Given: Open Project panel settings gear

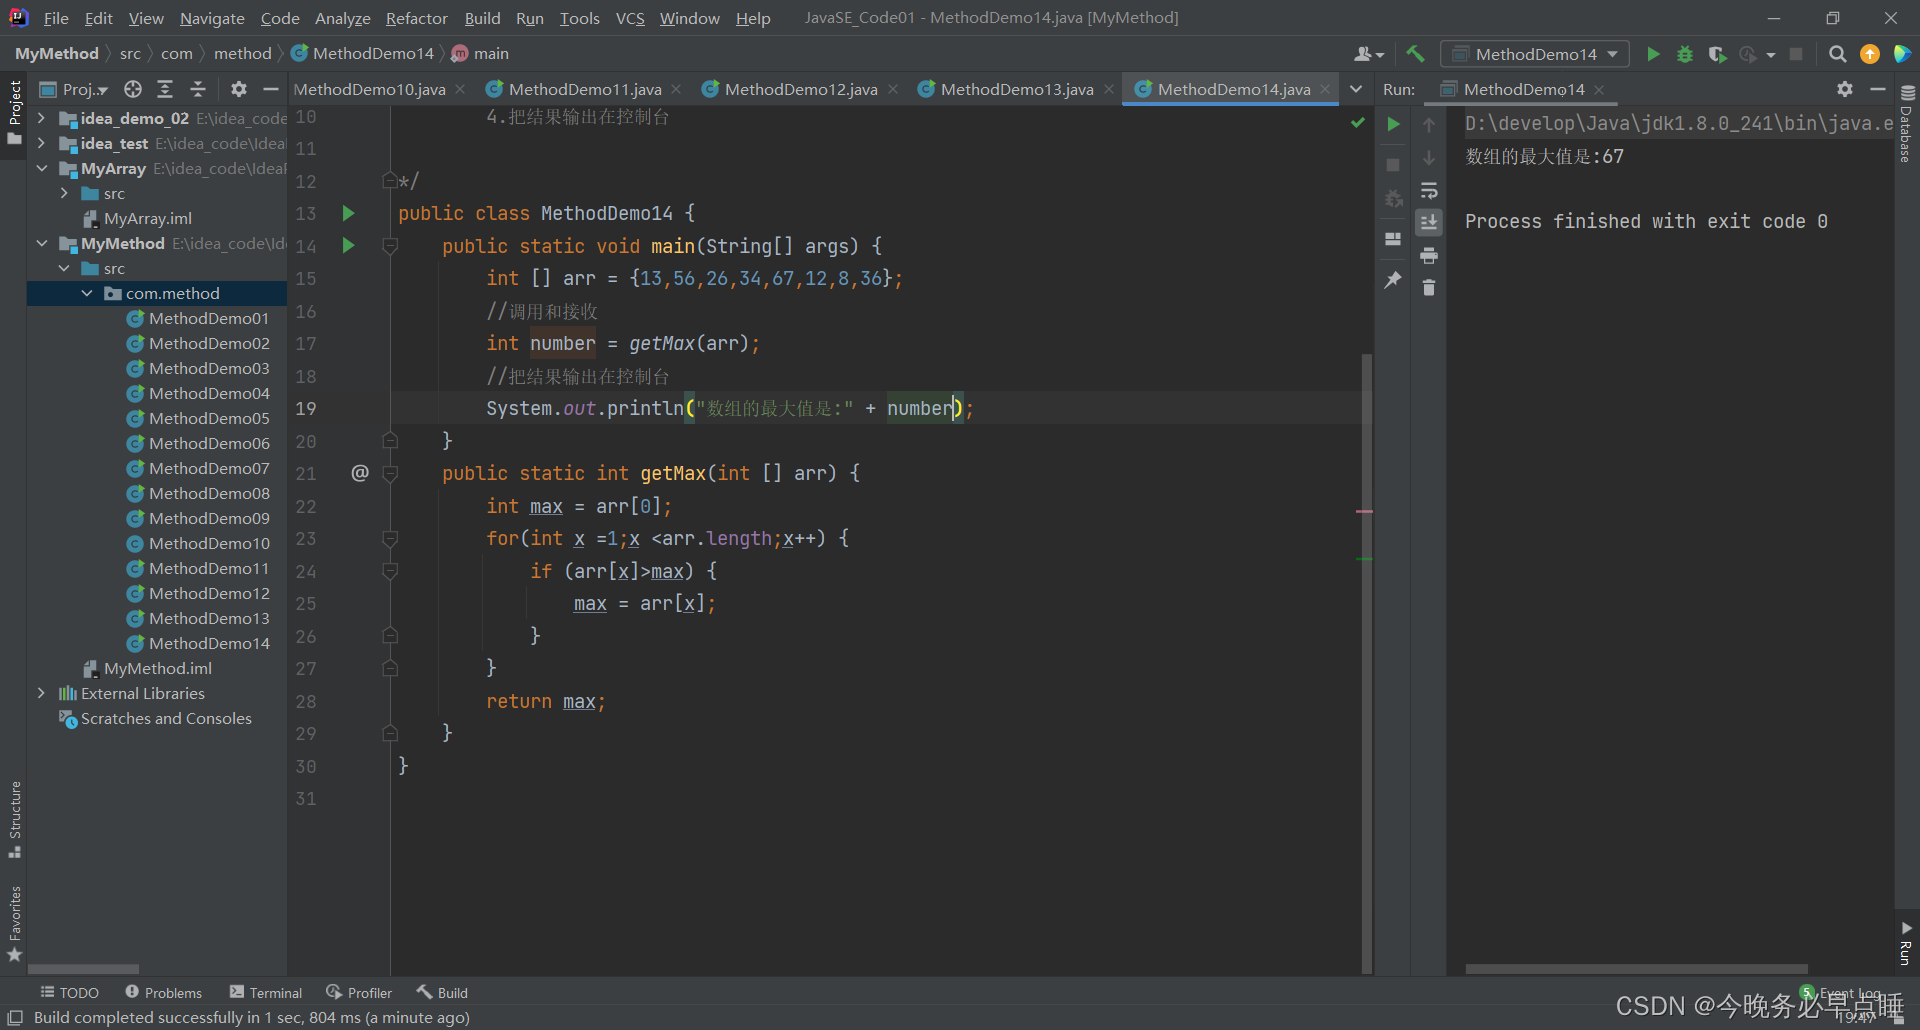Looking at the screenshot, I should 238,89.
